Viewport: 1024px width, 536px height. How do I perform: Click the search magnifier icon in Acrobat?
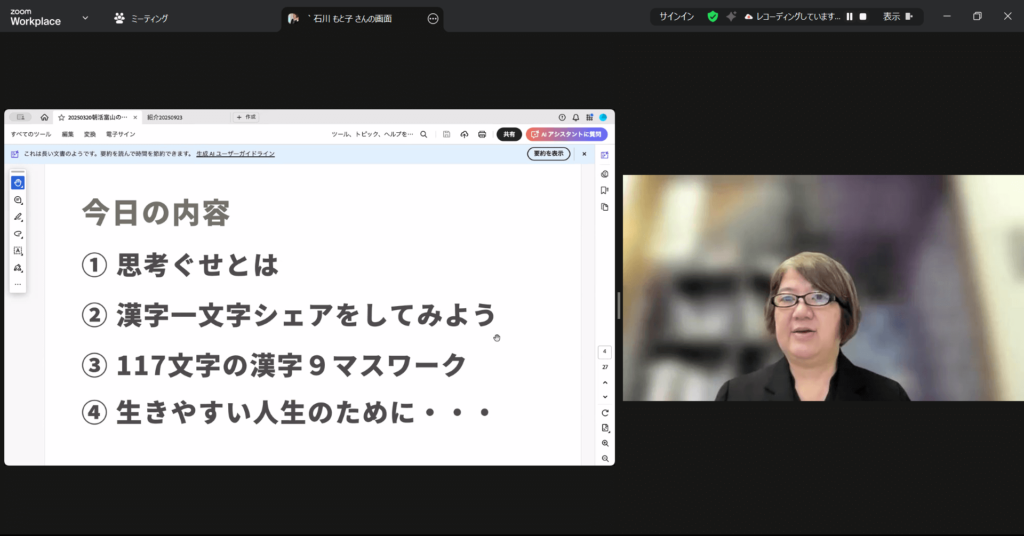(x=424, y=134)
